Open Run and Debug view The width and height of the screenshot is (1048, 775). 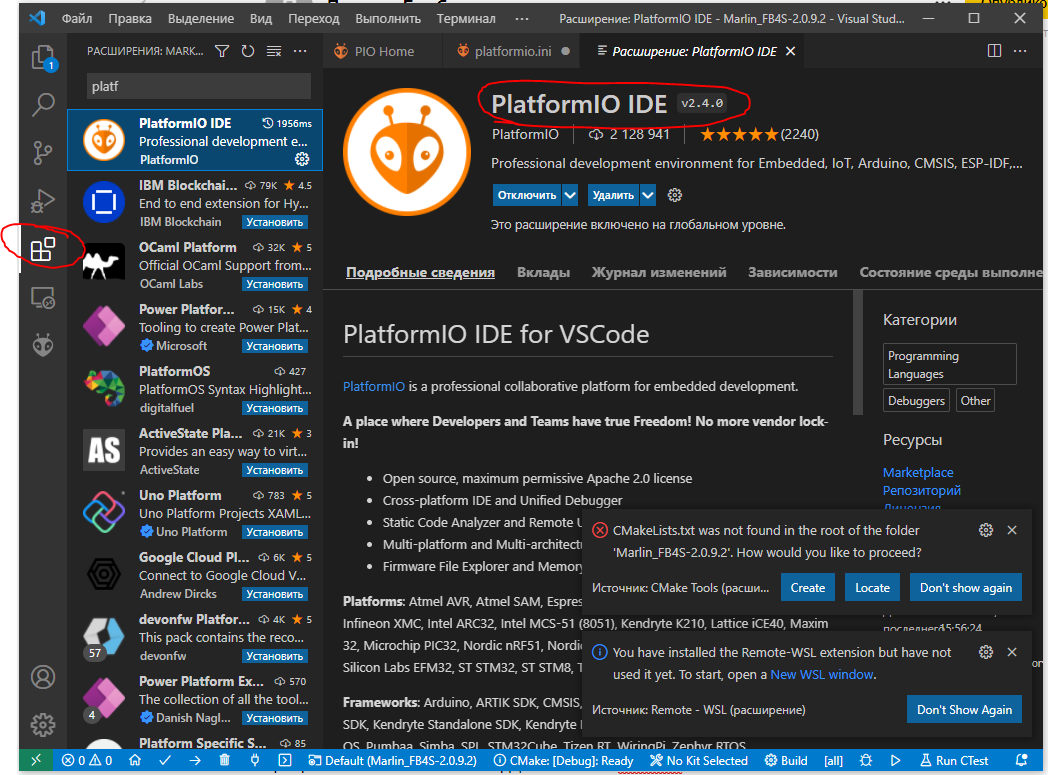tap(43, 201)
